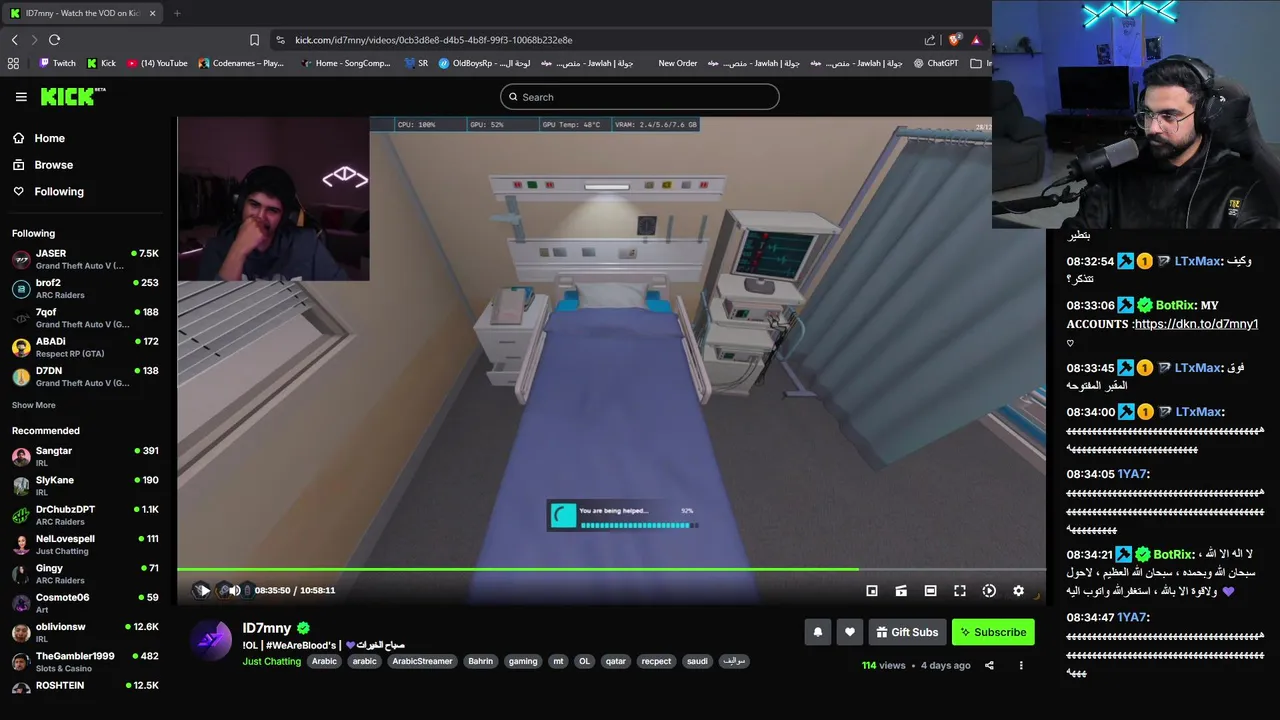The width and height of the screenshot is (1280, 720).
Task: Switch to the ID7mny VOD browser tab
Action: 83,13
